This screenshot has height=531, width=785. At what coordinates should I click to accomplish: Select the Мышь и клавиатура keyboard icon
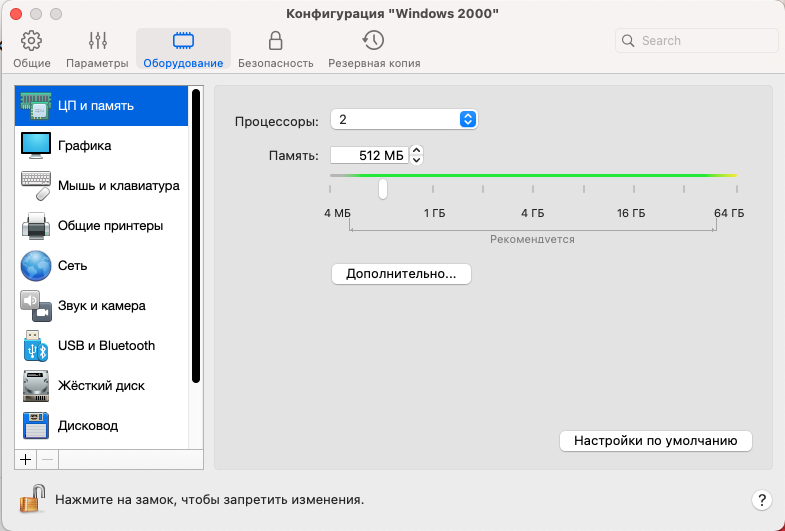coord(36,186)
